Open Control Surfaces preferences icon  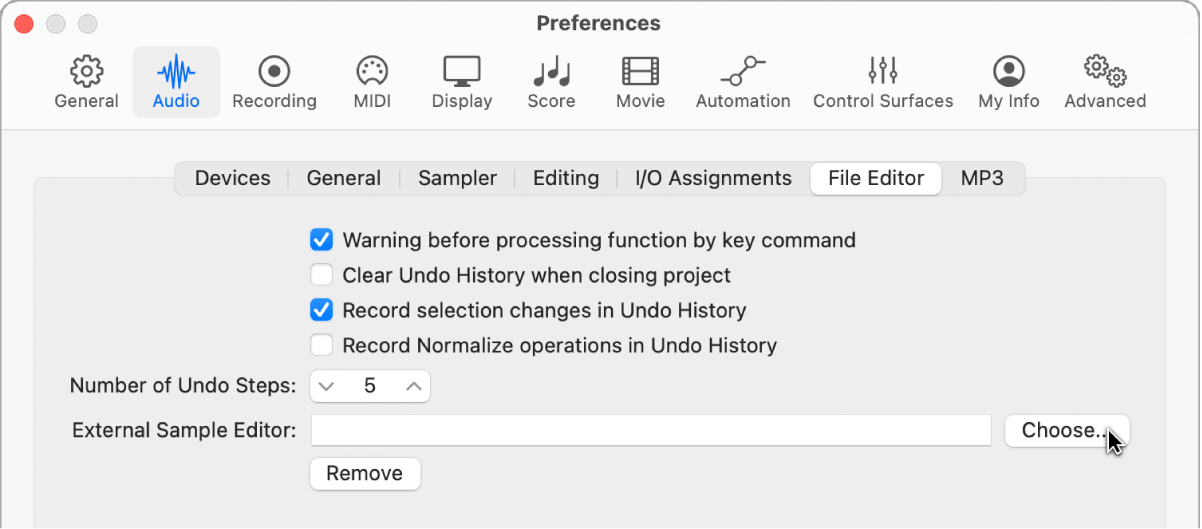(883, 72)
